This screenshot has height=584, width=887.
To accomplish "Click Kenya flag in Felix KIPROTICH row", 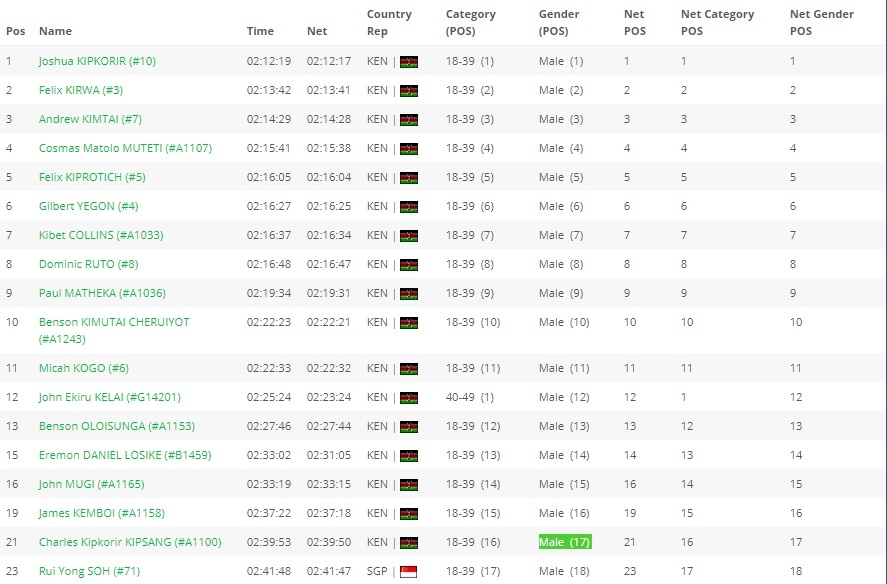I will coord(409,178).
